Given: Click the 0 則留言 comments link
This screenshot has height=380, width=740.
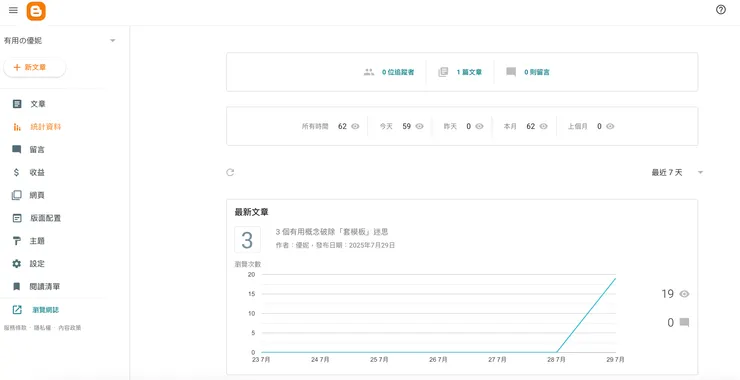Looking at the screenshot, I should [x=537, y=72].
